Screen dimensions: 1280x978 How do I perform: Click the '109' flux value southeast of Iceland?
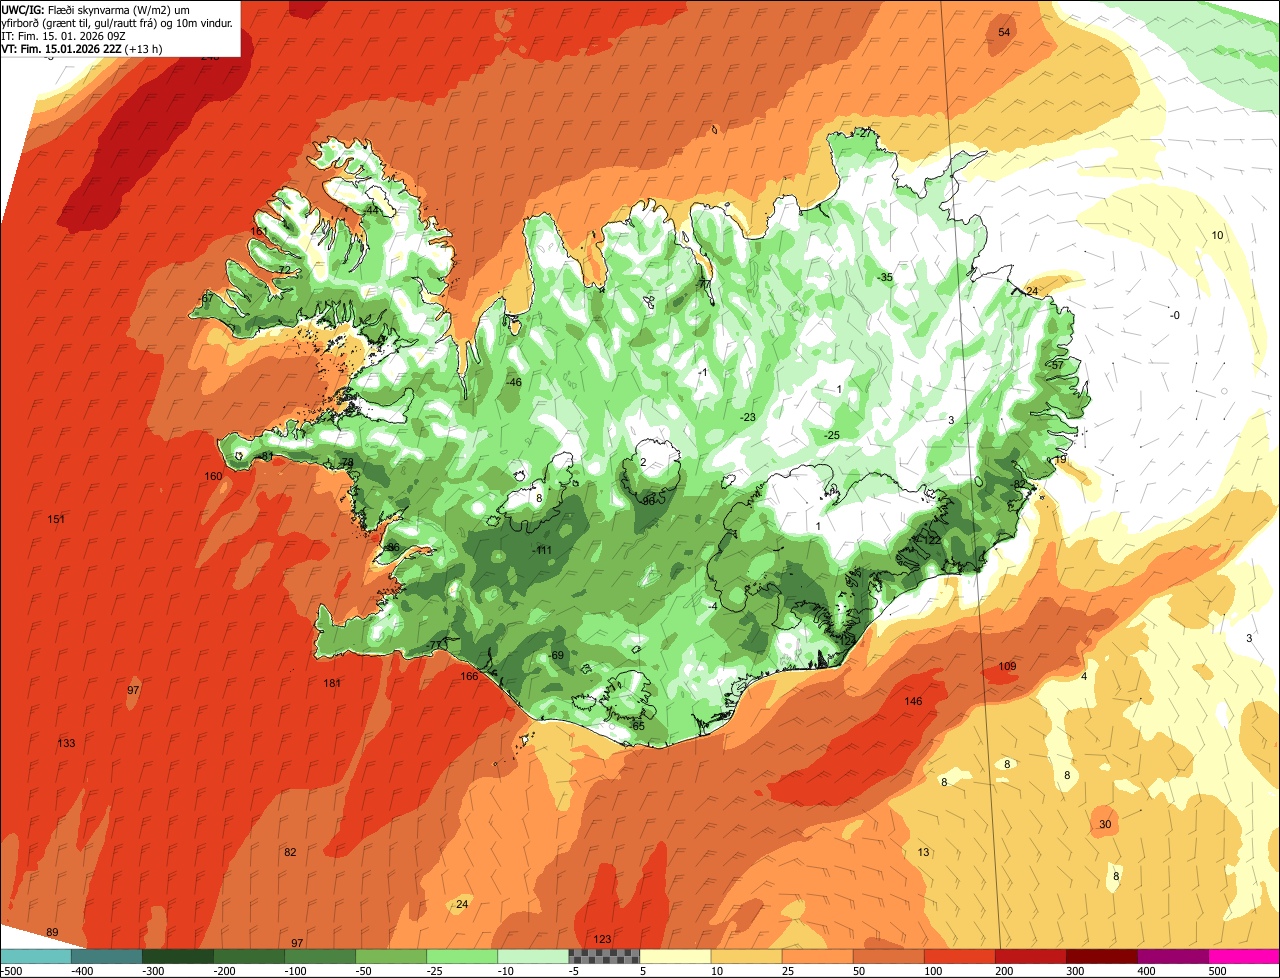[x=1007, y=666]
